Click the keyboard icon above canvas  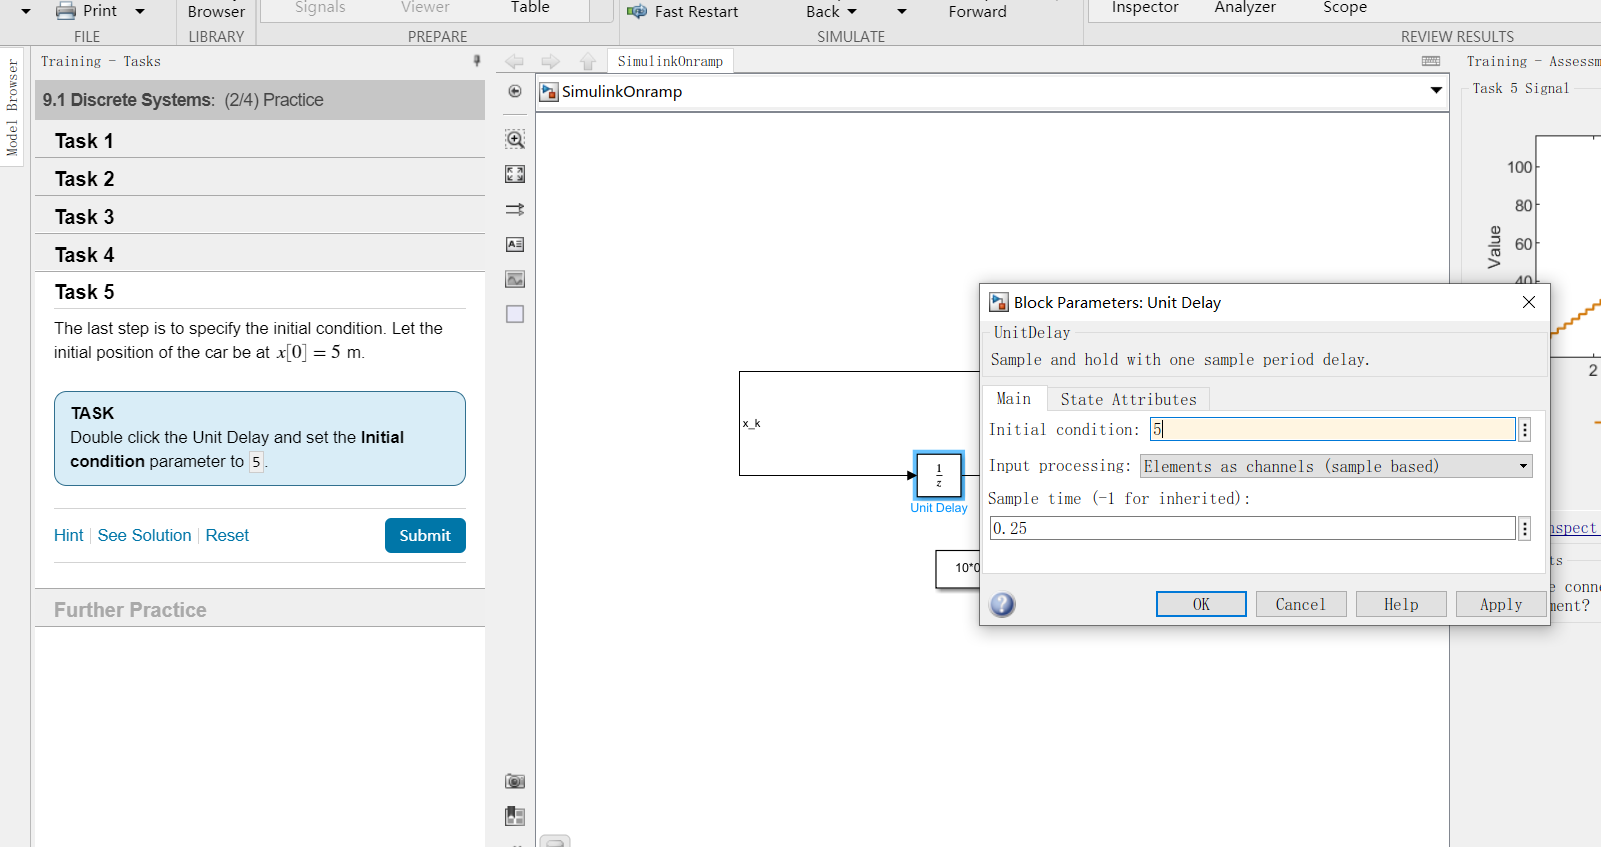point(1431,61)
